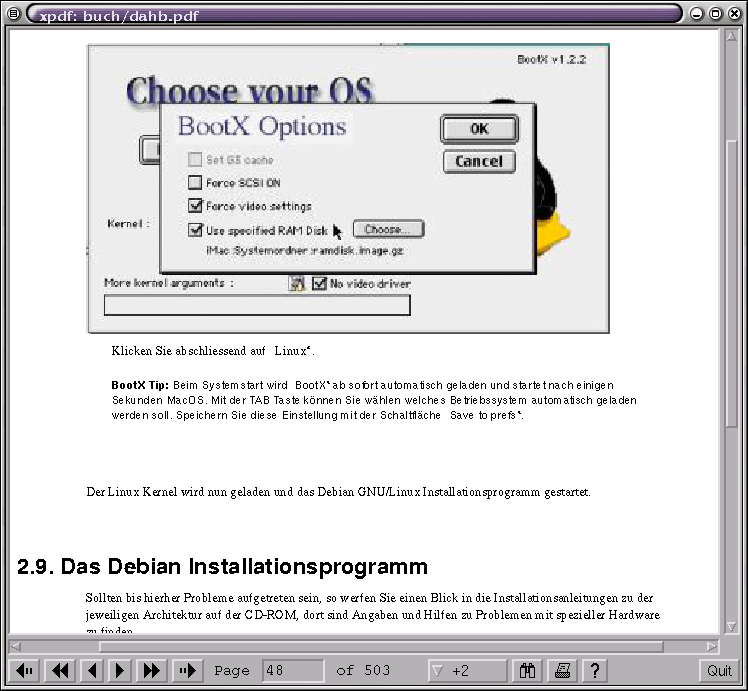Toggle the Force video settings checkbox

coord(195,206)
